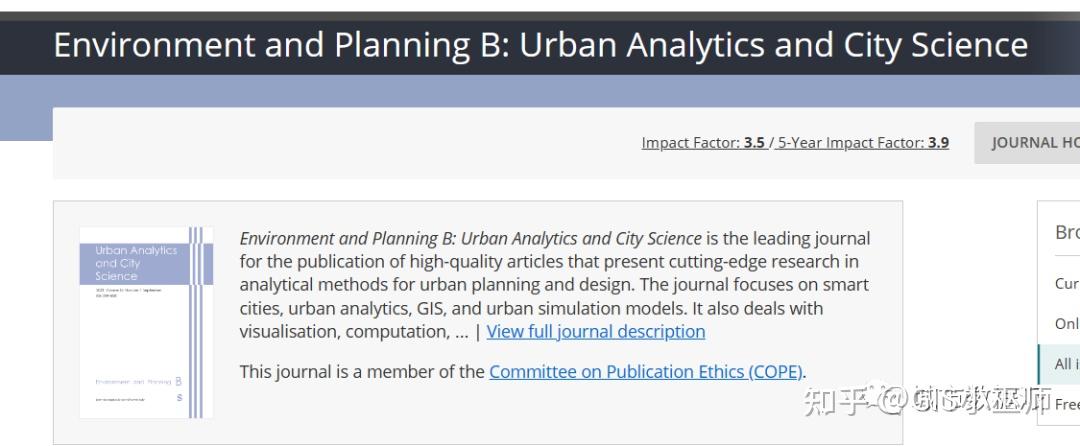Open the 5-Year Impact Factor 3.9 link
The height and width of the screenshot is (446, 1080).
863,143
